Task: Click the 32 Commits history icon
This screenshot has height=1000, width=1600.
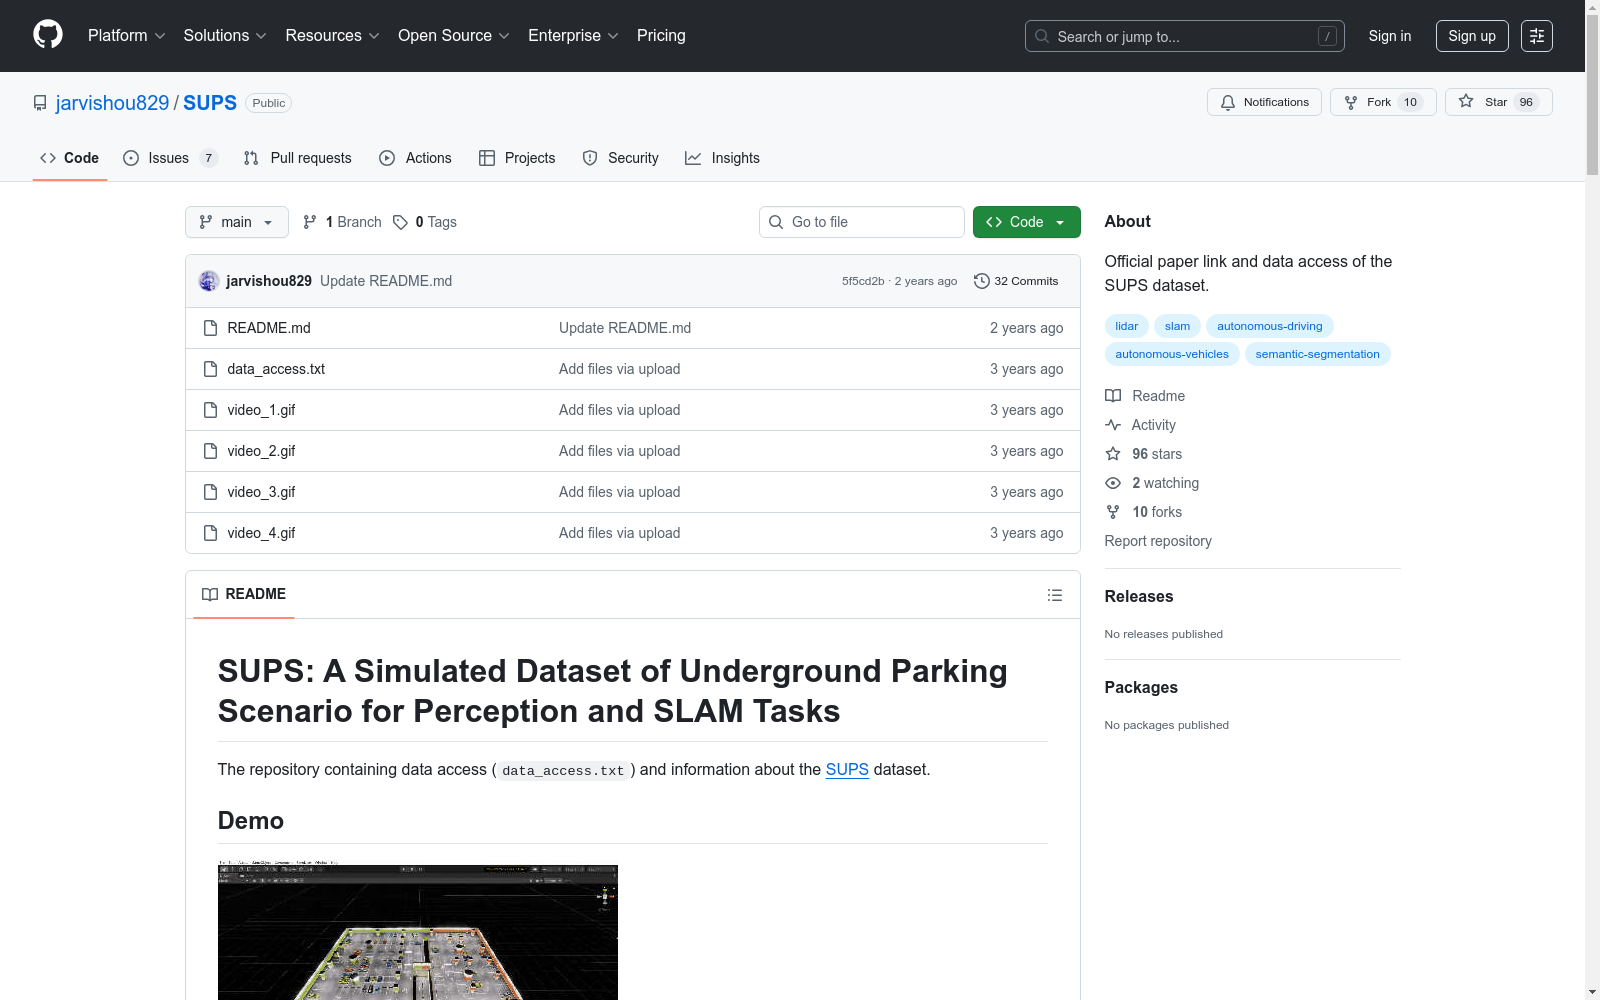Action: tap(982, 281)
